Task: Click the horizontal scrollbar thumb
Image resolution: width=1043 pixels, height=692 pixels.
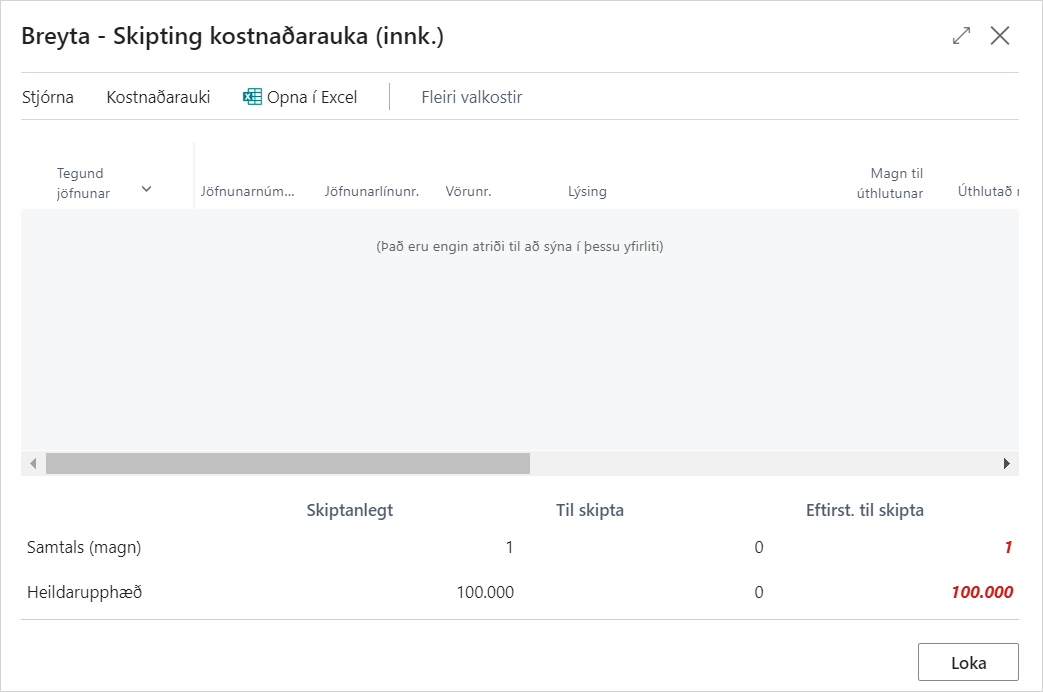Action: click(x=287, y=464)
